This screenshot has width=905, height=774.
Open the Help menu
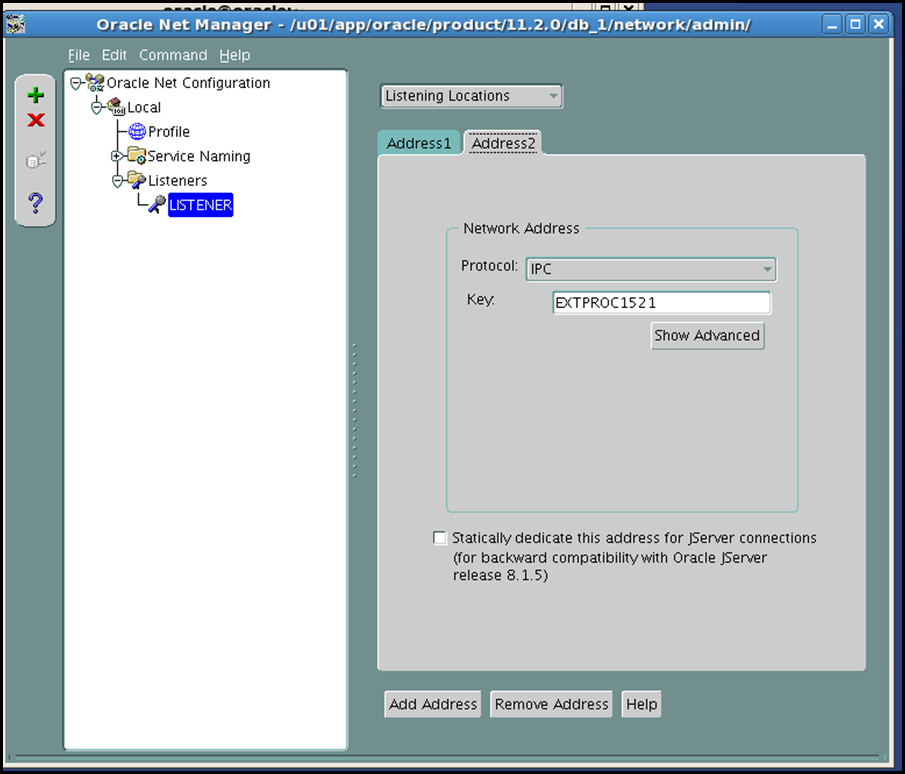pos(234,55)
